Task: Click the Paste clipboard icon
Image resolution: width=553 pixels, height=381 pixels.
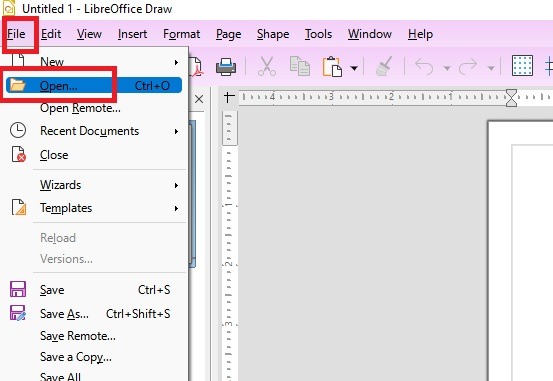Action: [332, 66]
